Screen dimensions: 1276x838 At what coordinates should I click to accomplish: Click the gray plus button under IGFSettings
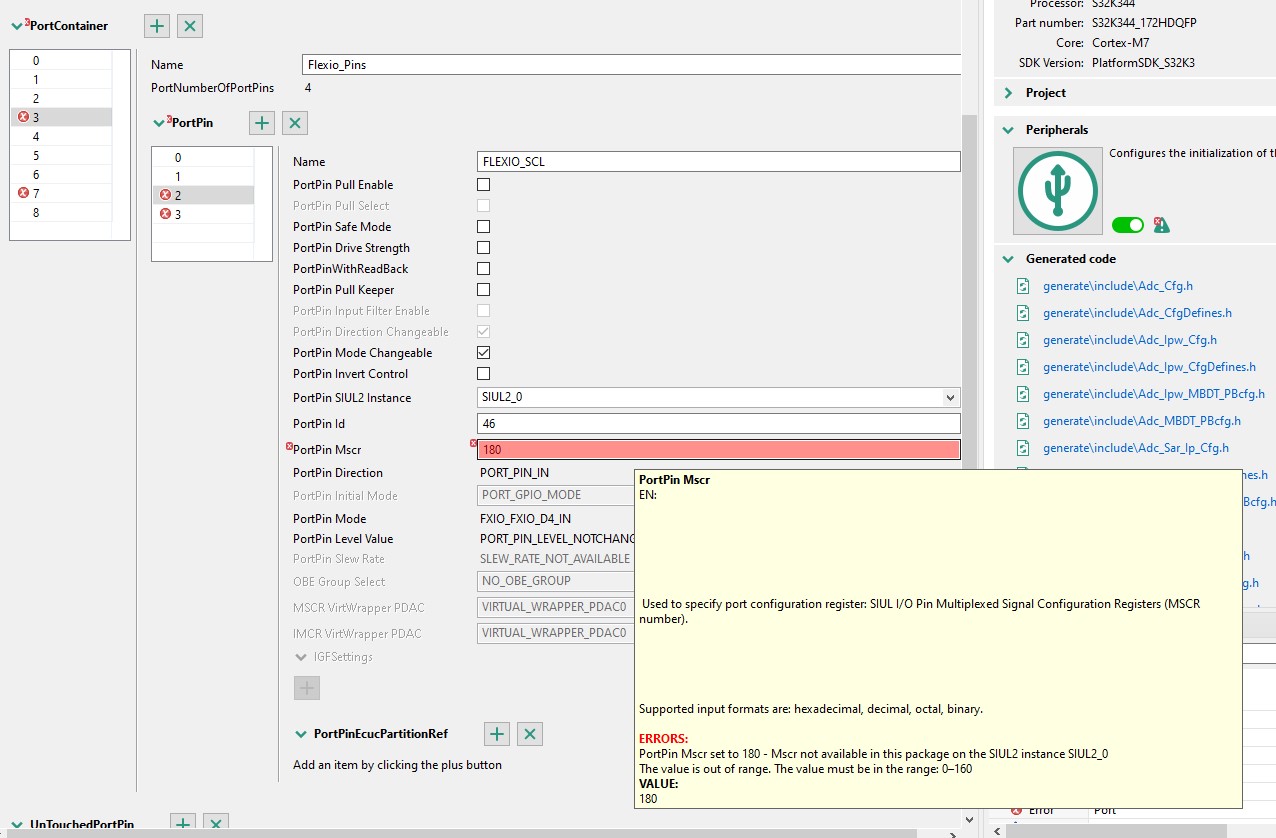306,687
